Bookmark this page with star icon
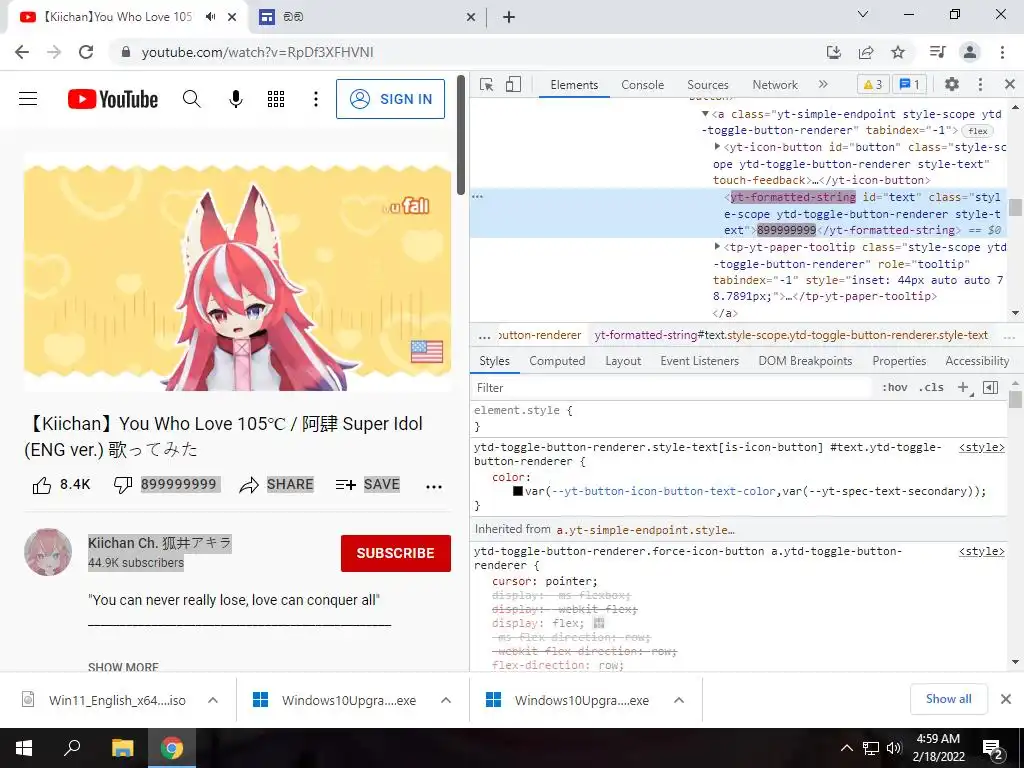This screenshot has height=768, width=1024. pos(899,52)
